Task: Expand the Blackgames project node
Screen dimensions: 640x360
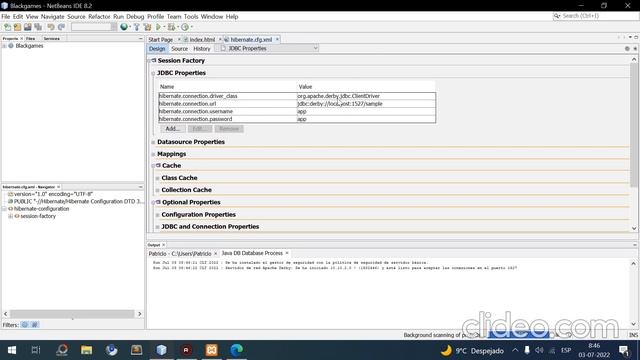Action: (x=4, y=46)
